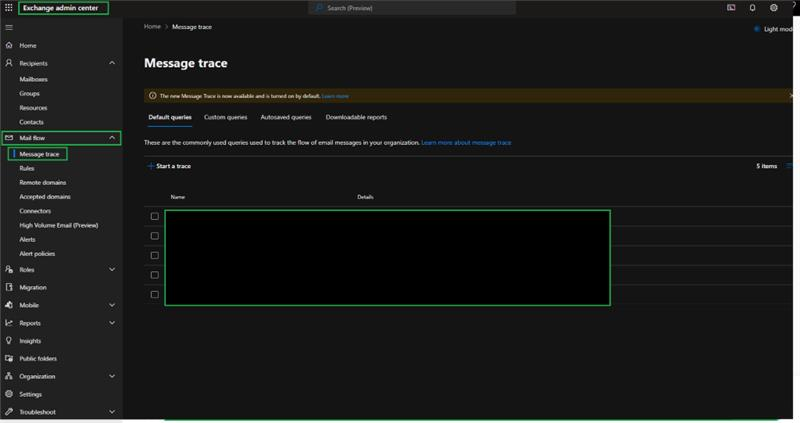Check the second query row checkbox
Screen dimensions: 800x423
point(155,236)
